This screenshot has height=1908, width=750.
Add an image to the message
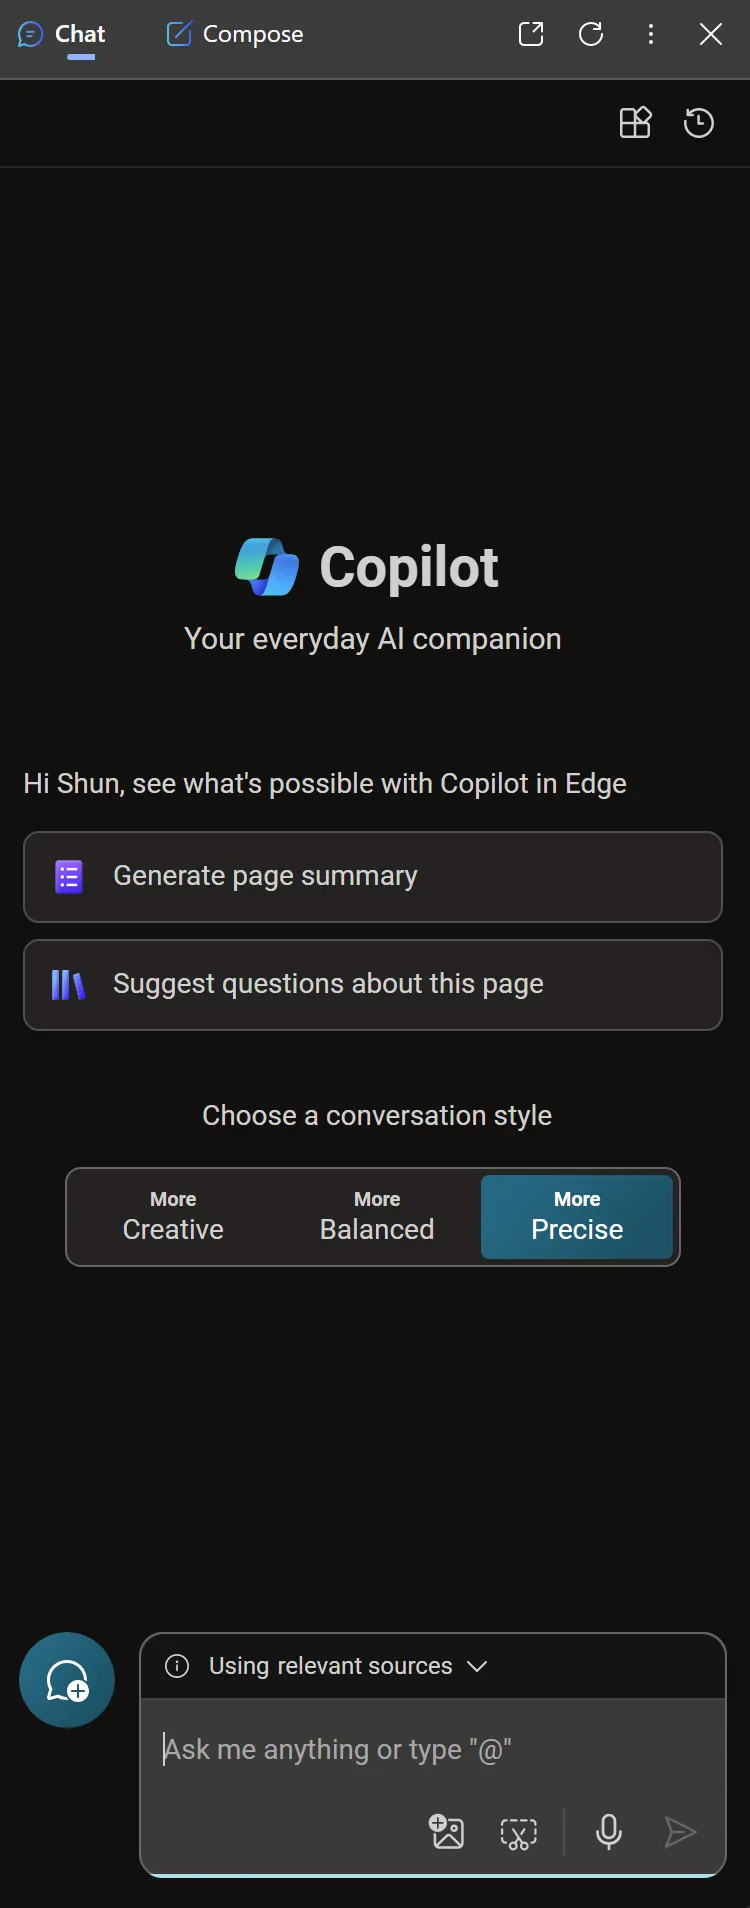click(x=446, y=1832)
